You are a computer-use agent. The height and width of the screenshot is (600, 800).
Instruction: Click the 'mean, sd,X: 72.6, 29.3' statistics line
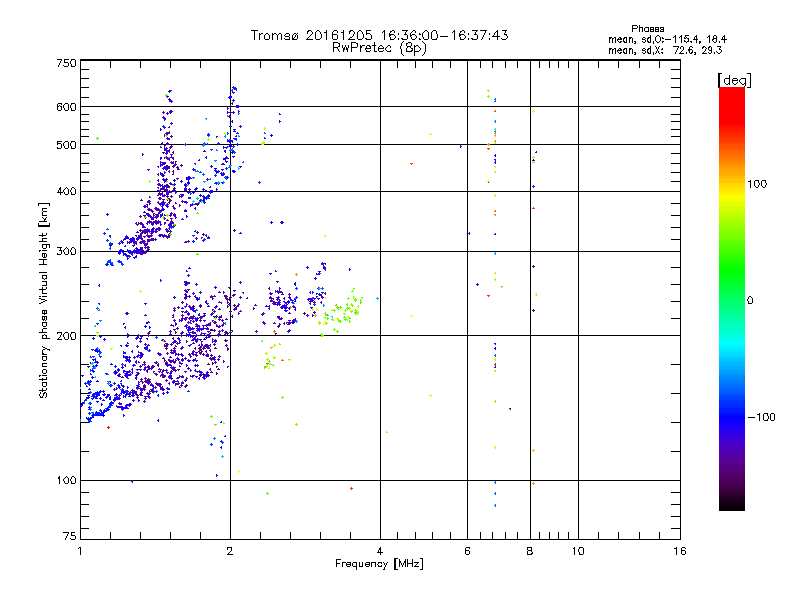click(665, 50)
